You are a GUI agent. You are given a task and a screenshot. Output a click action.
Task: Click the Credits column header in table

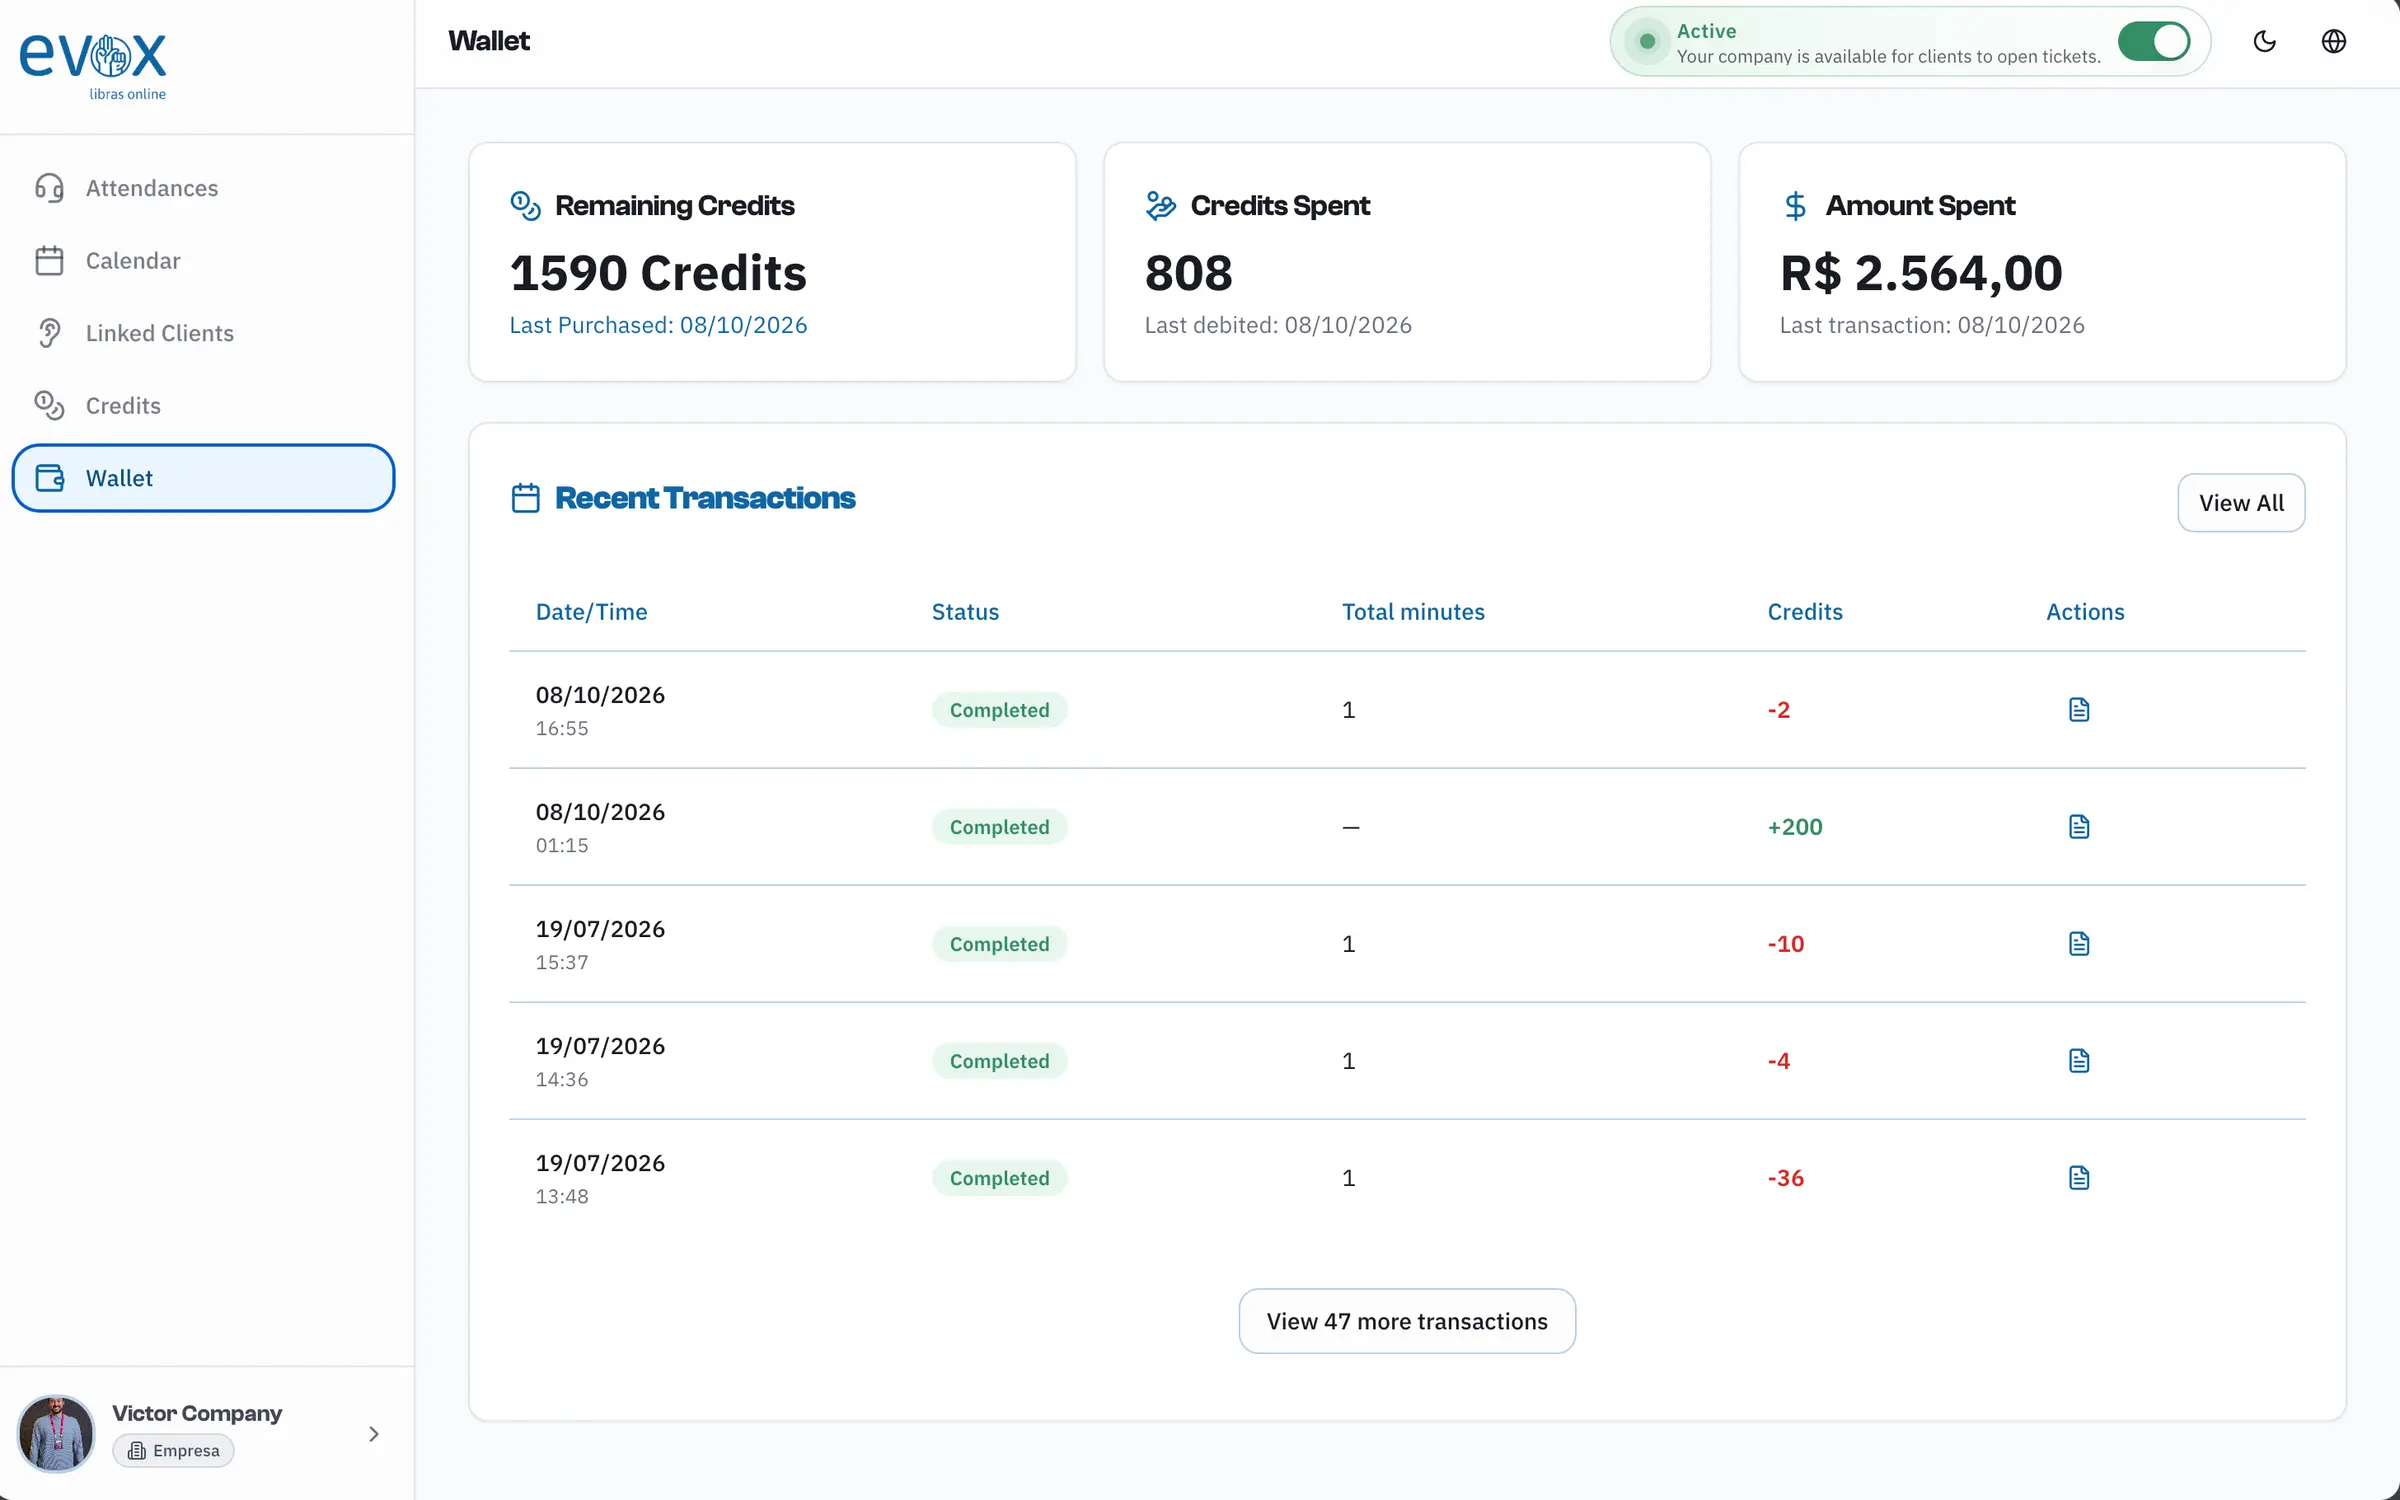point(1804,612)
